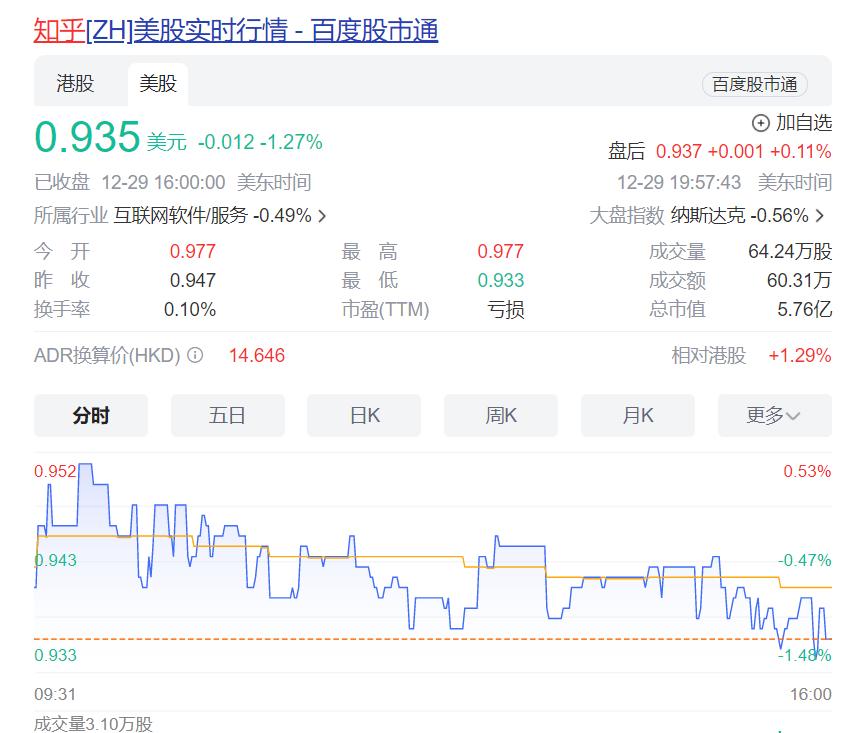
Task: Select the 分时 chart tab
Action: click(91, 415)
